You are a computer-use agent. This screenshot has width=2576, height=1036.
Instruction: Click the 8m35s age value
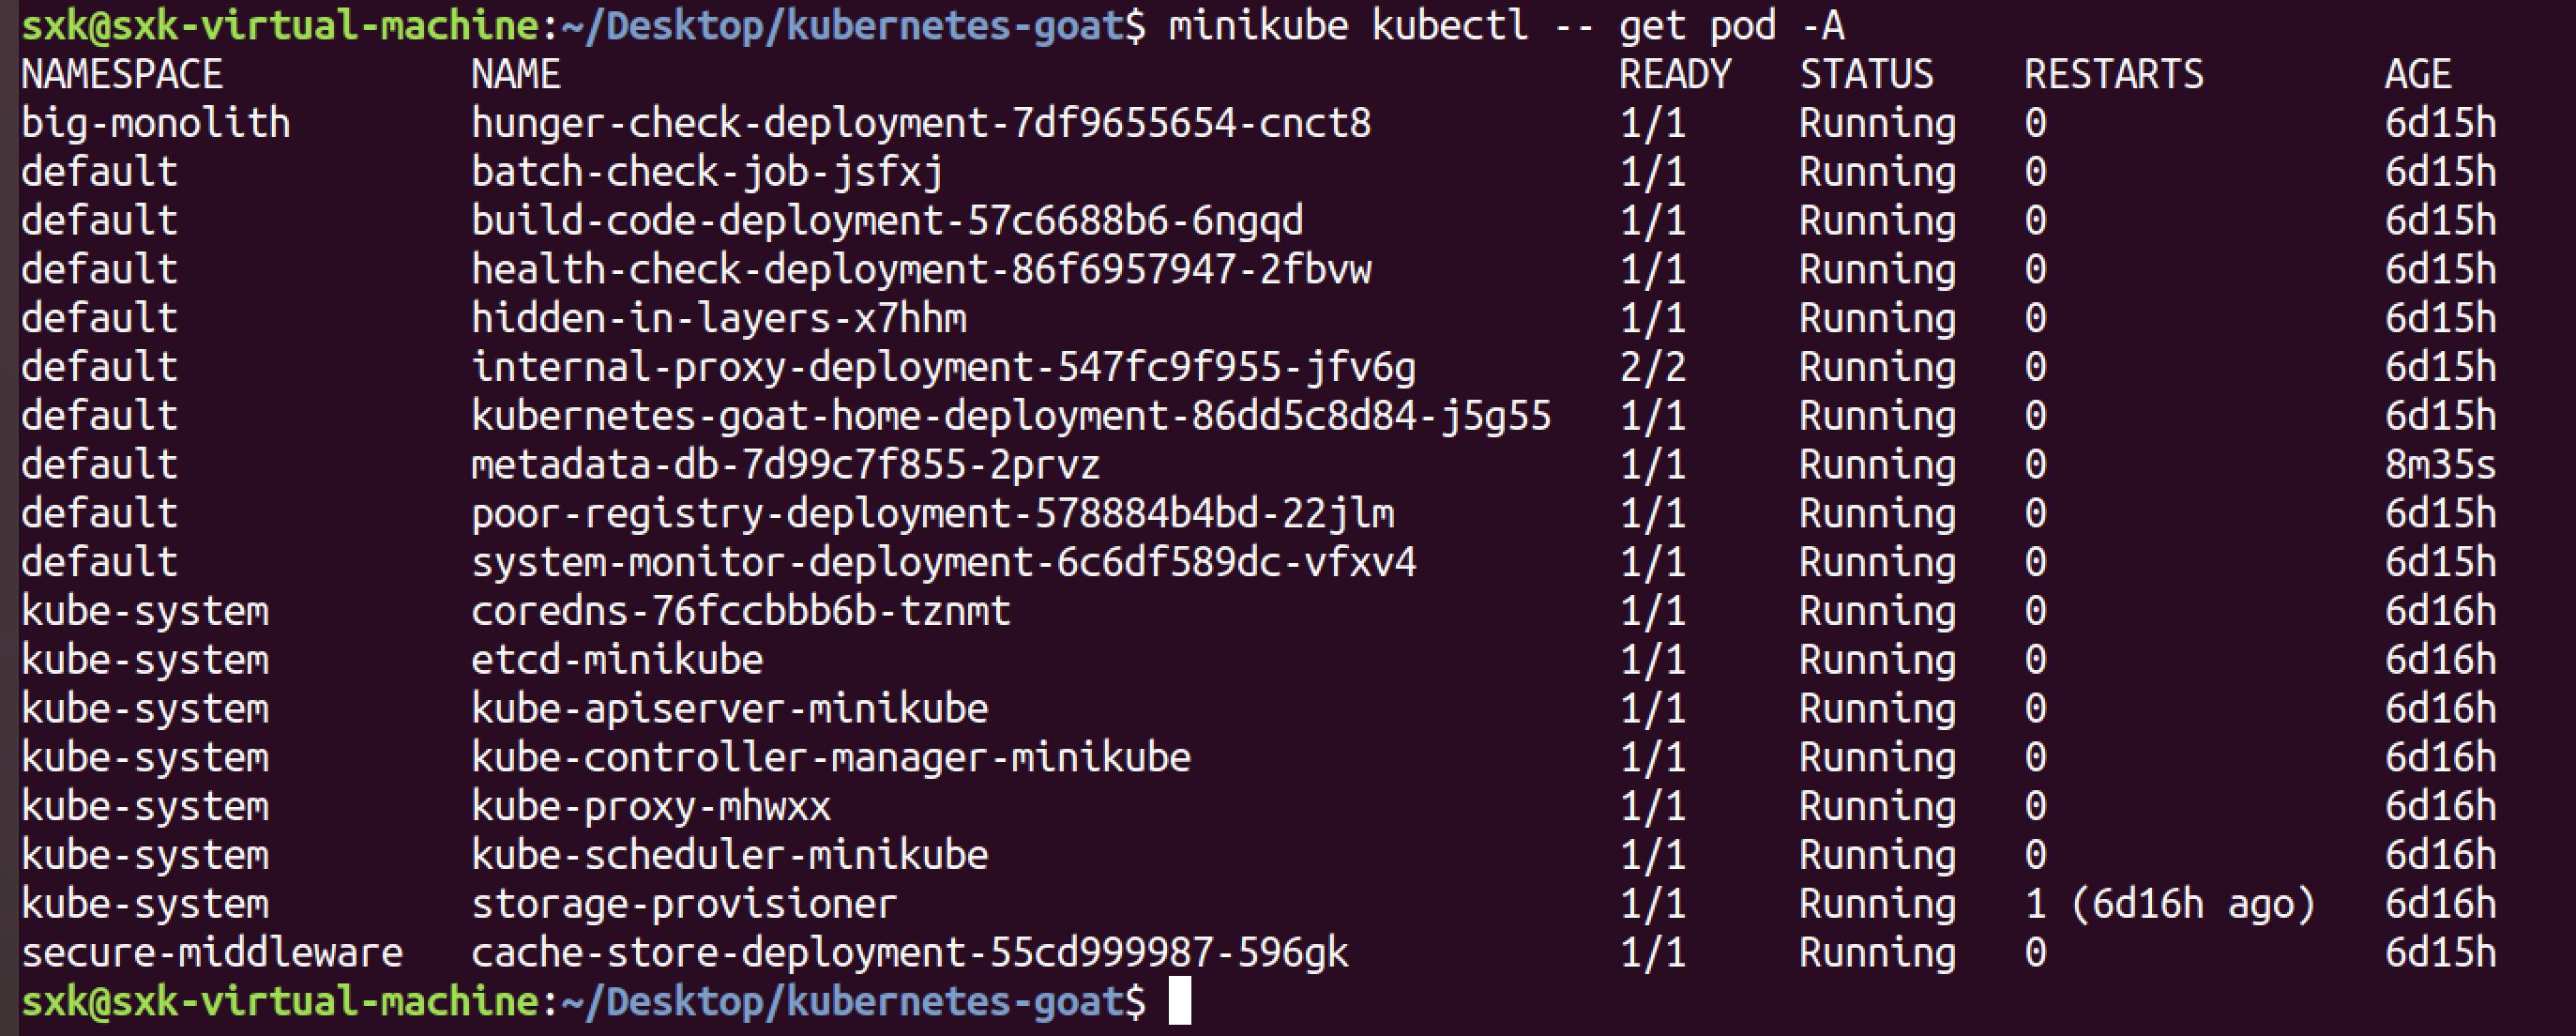2440,465
